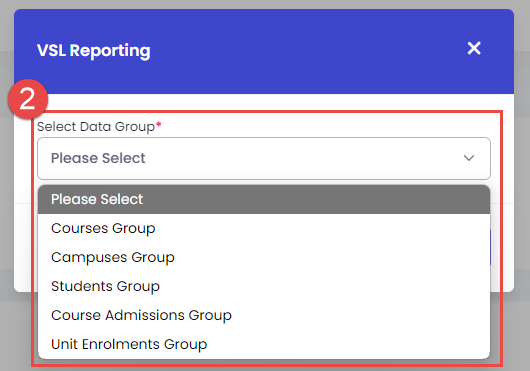530x371 pixels.
Task: Choose Students Group data group
Action: 264,287
